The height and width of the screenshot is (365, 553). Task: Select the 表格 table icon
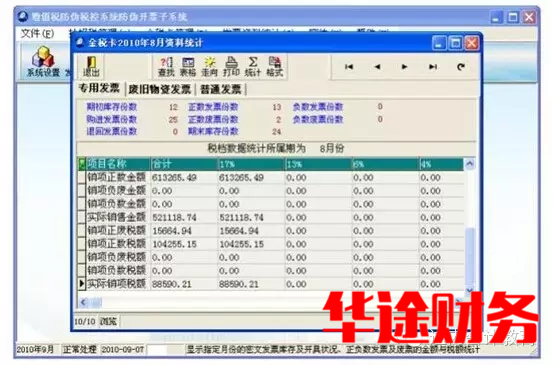pyautogui.click(x=188, y=67)
